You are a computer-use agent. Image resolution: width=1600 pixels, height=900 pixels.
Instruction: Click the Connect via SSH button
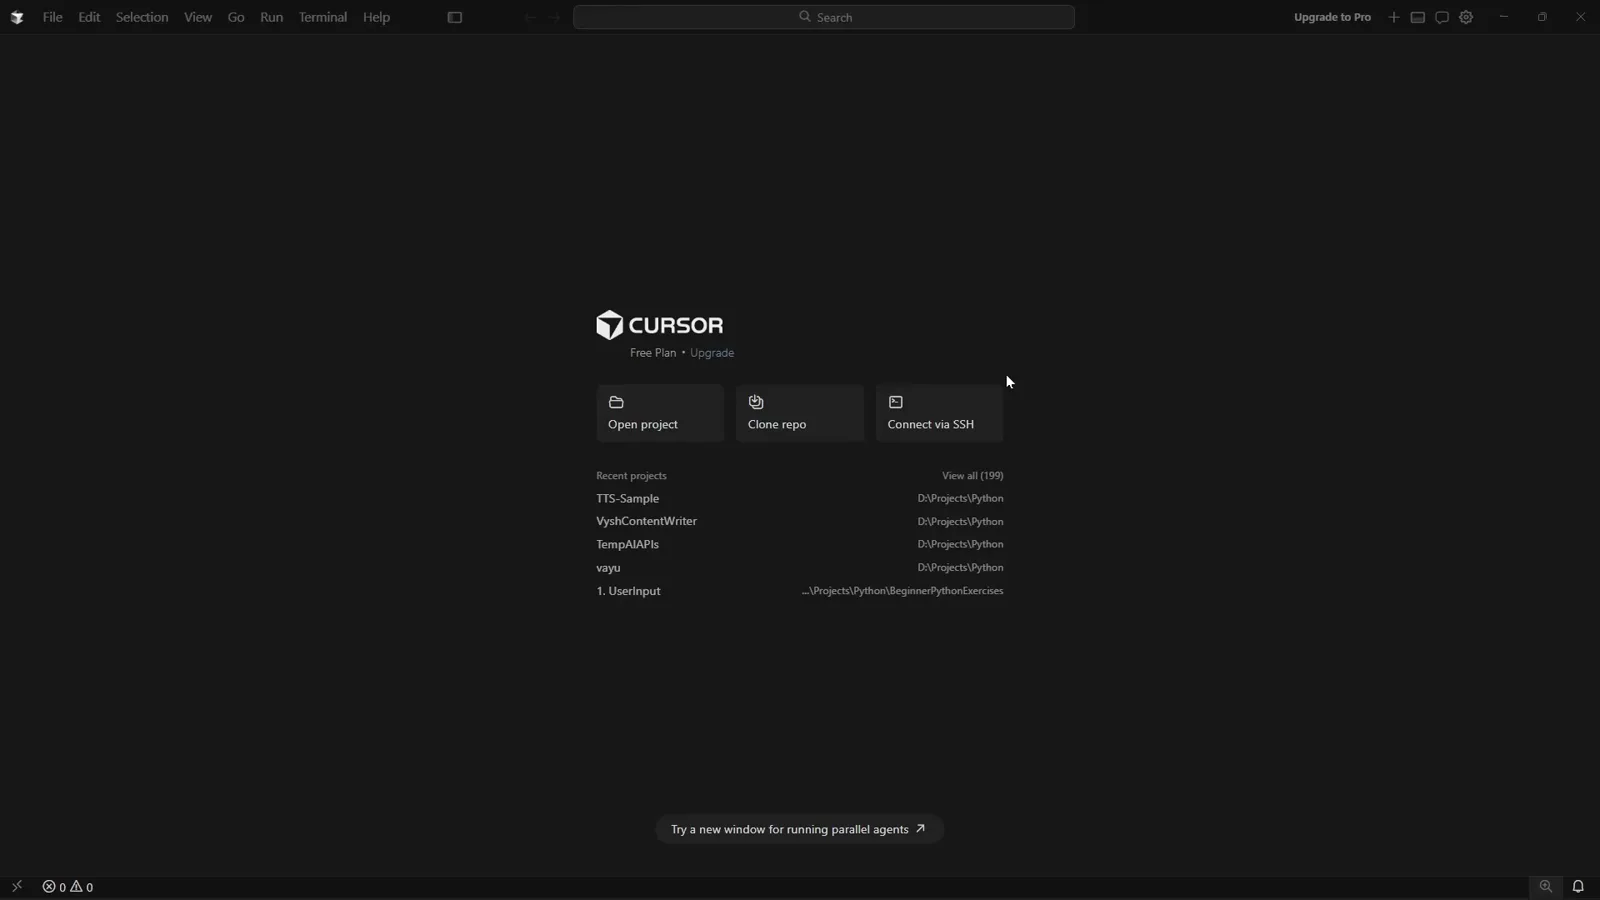pos(940,413)
